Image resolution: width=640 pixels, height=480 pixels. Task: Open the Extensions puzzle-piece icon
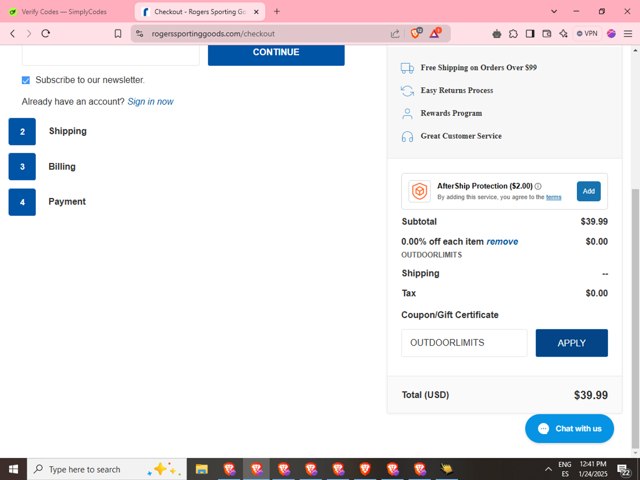pos(513,34)
